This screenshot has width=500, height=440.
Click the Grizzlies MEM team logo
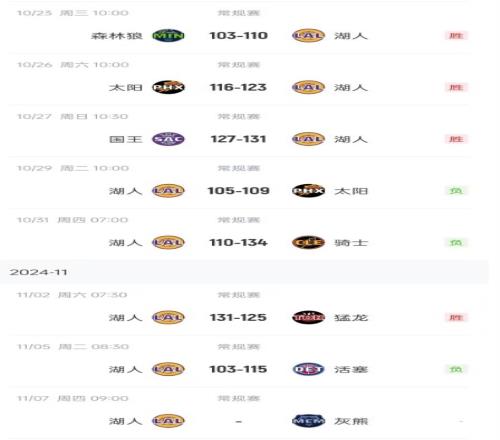pyautogui.click(x=308, y=421)
